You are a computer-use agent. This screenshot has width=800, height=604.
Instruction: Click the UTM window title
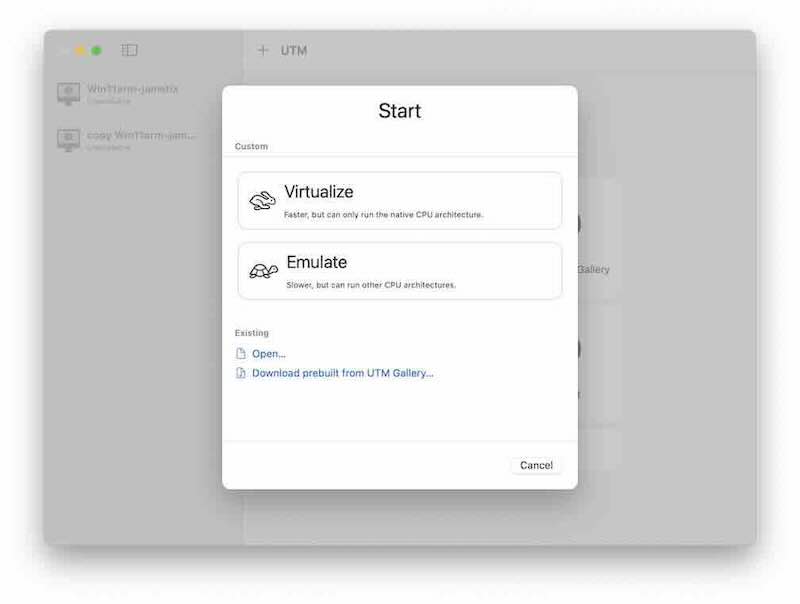[294, 51]
